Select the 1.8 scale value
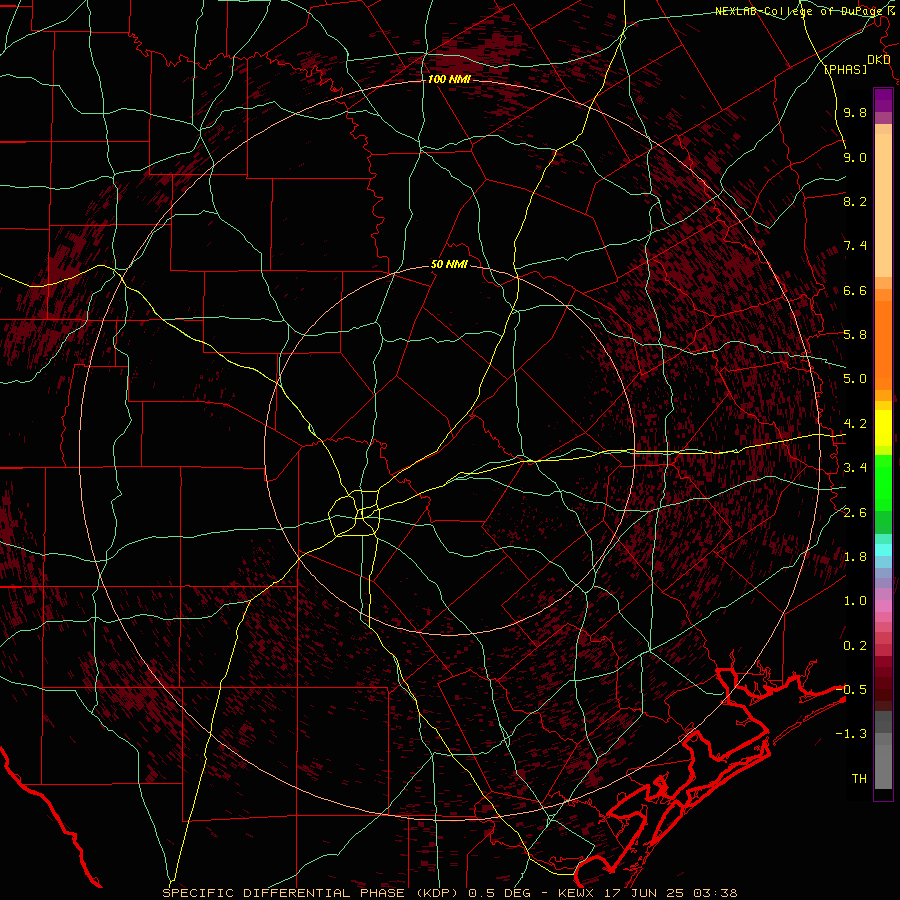The width and height of the screenshot is (900, 900). (855, 557)
